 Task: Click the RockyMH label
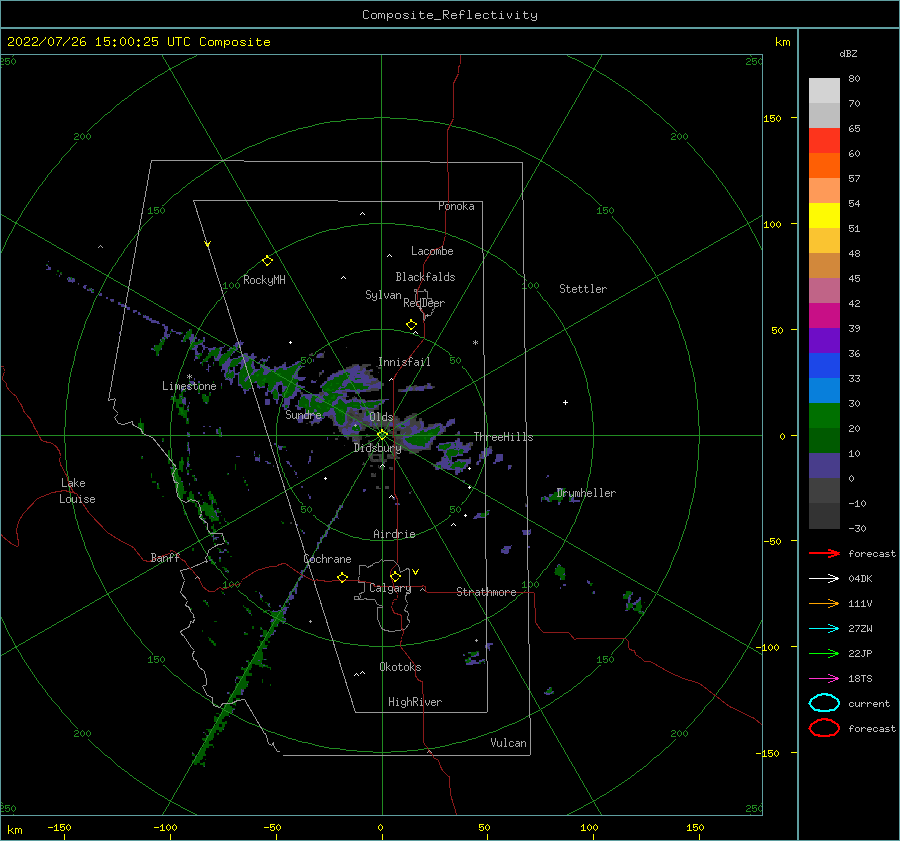tap(264, 280)
